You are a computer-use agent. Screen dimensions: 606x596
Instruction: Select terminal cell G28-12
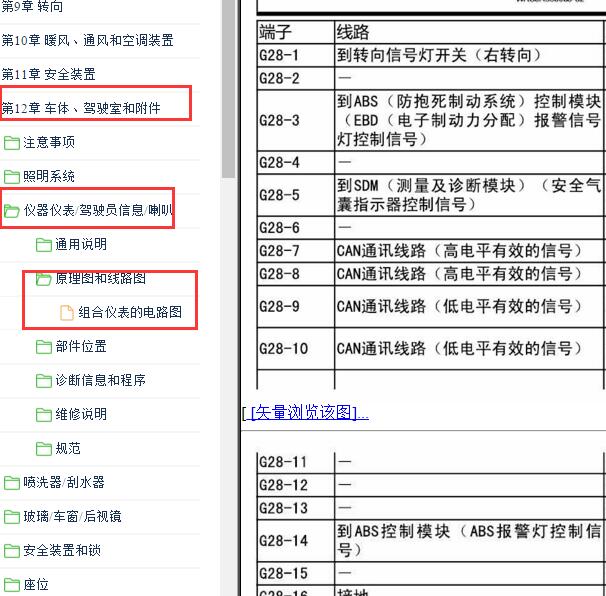point(296,485)
